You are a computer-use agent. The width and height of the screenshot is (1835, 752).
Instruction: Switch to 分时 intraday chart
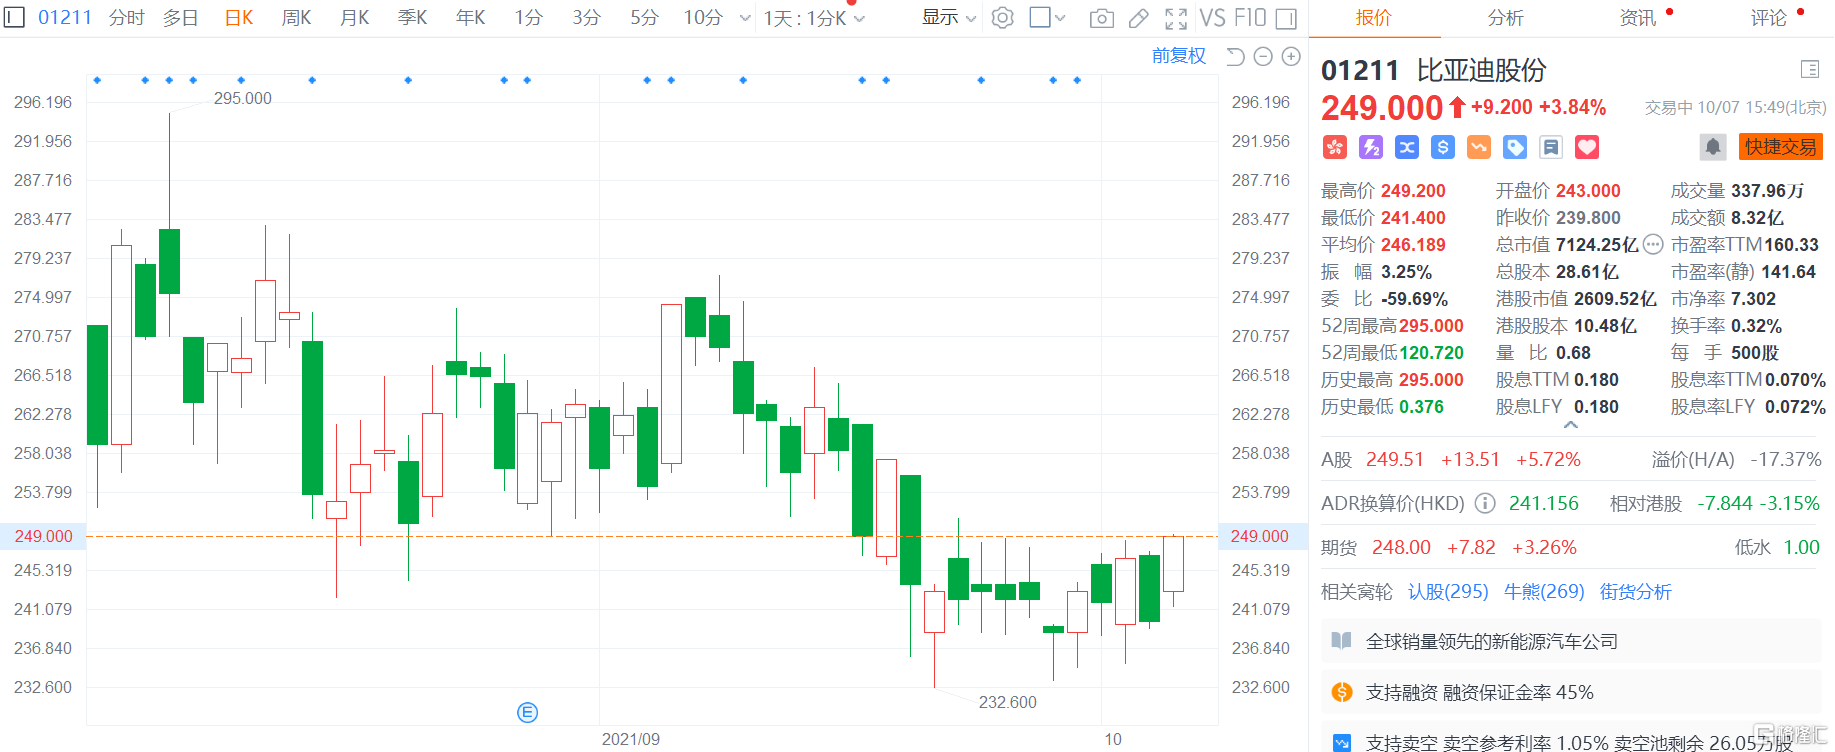[127, 18]
